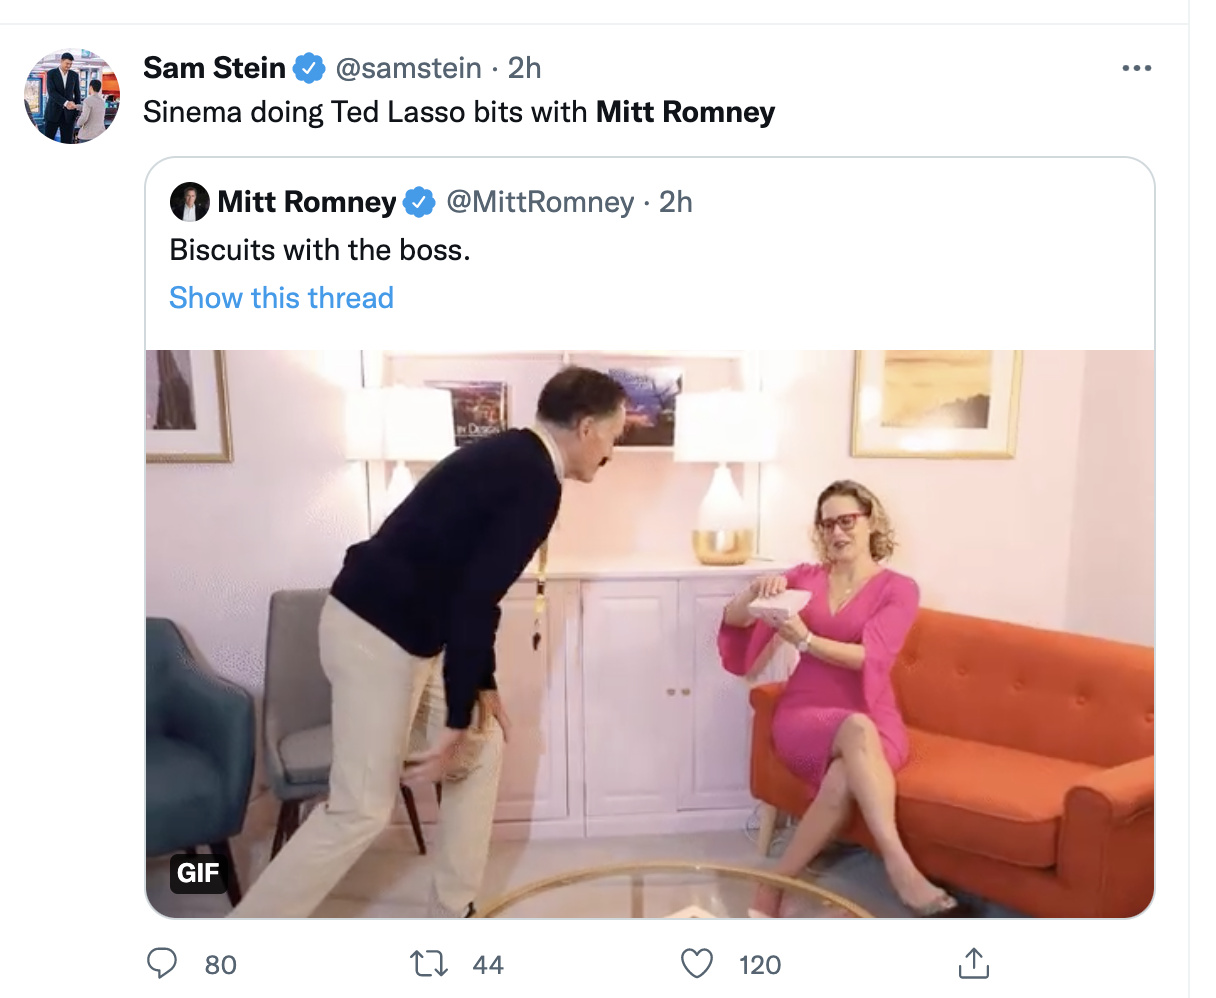Open the three-dot more options menu
Screen dimensions: 1216x998
pos(1136,68)
